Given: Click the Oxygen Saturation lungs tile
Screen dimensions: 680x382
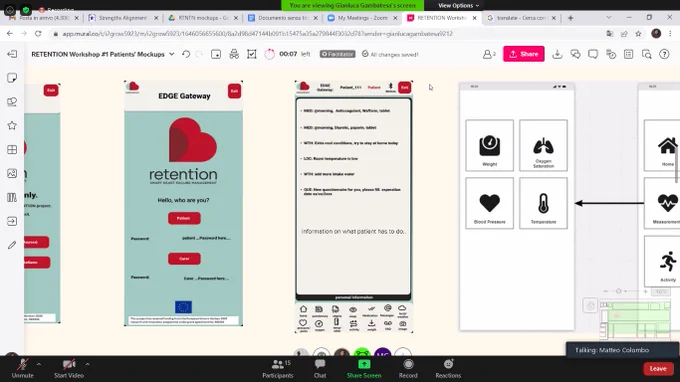Looking at the screenshot, I should [x=543, y=145].
